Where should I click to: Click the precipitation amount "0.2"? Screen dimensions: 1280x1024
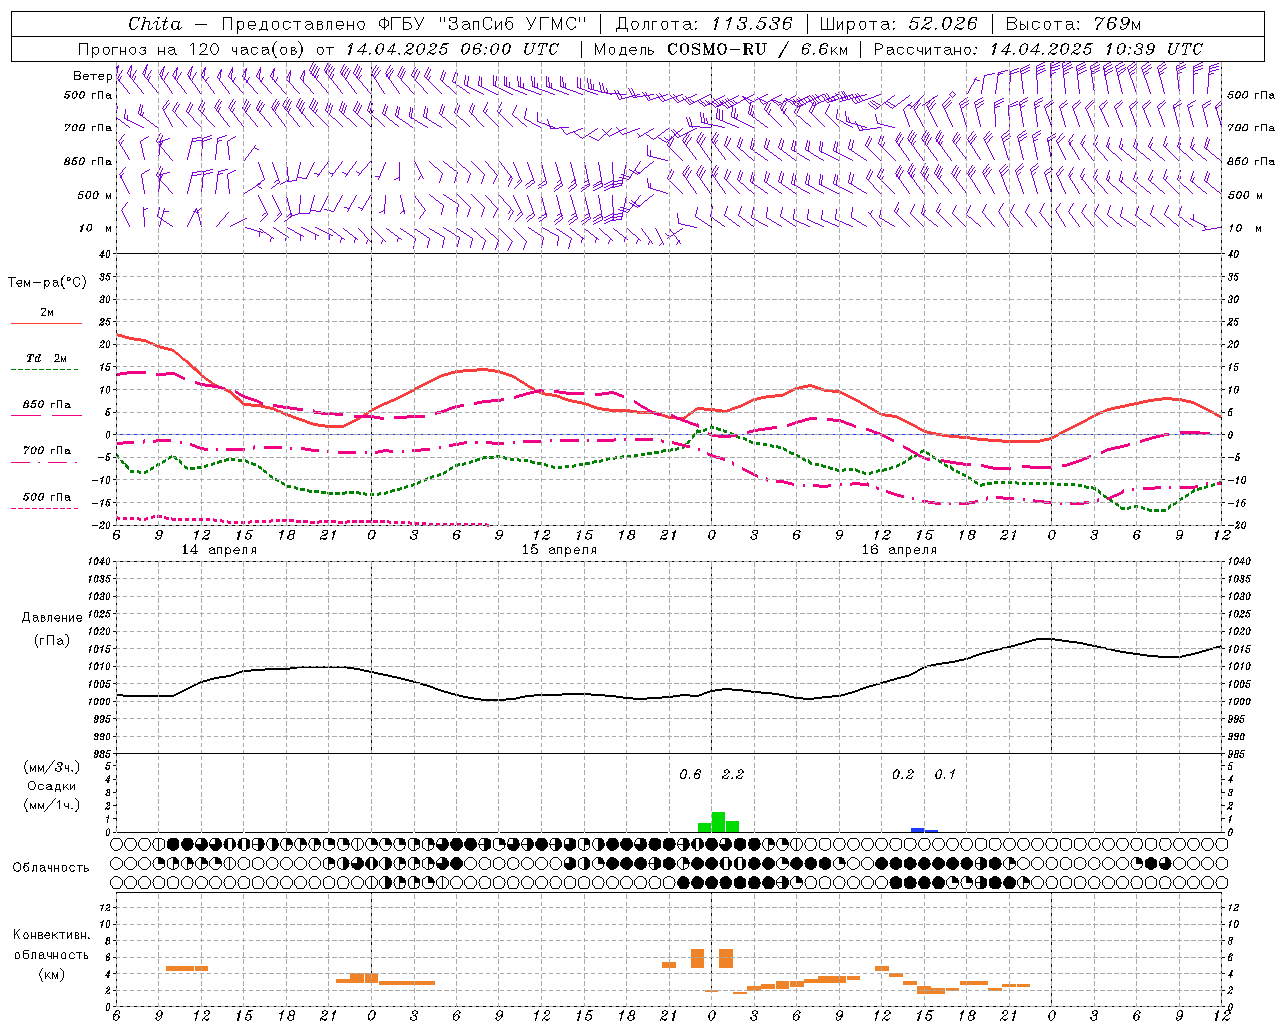coord(903,775)
